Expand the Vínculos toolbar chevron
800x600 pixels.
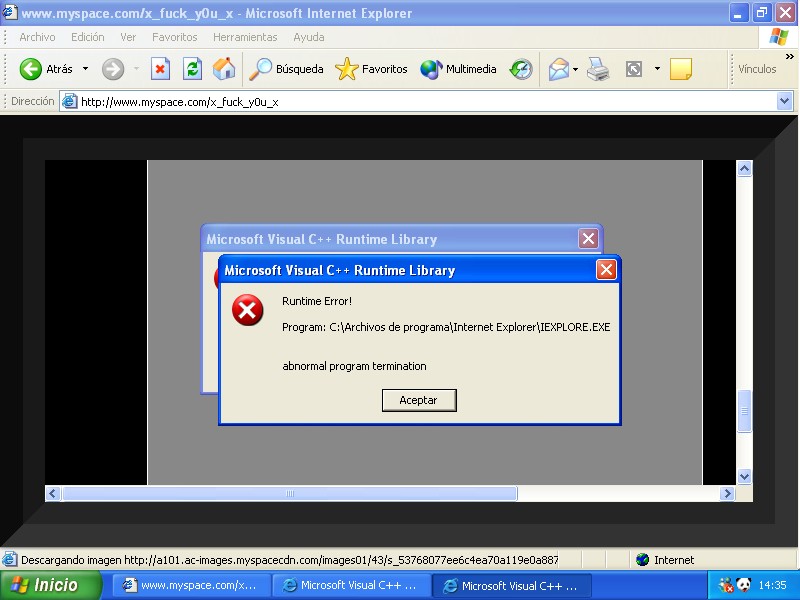[790, 56]
